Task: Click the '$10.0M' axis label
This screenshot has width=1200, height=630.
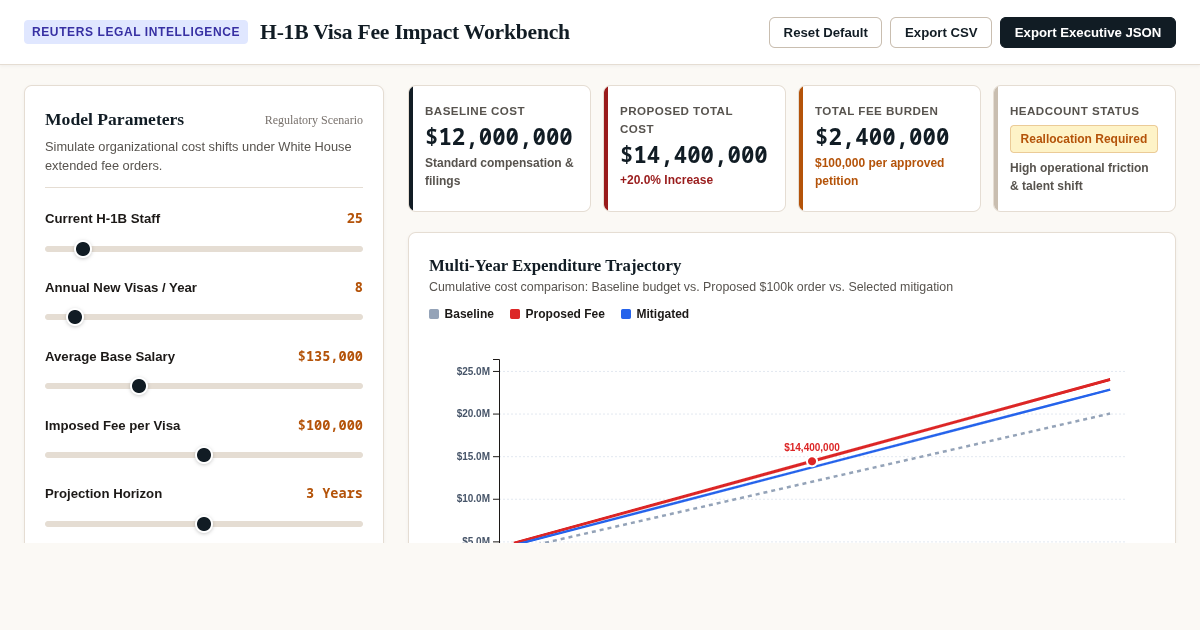Action: [474, 498]
